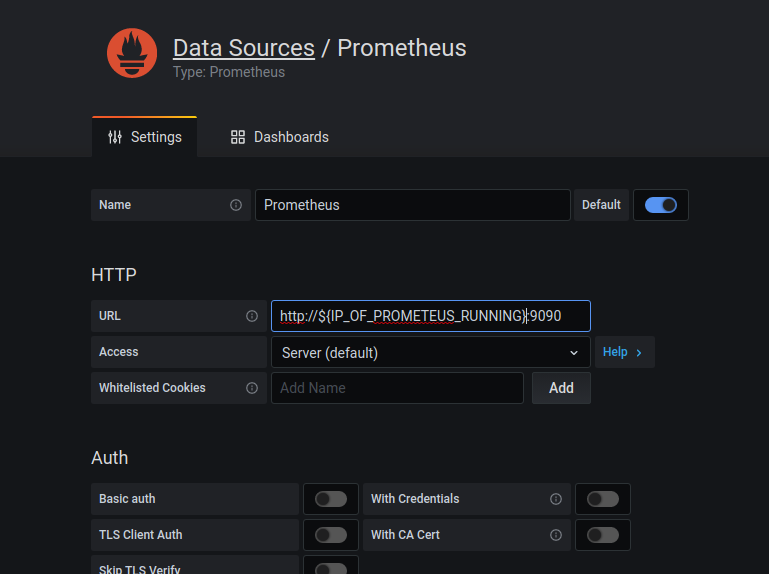
Task: Click the Default label next to toggle
Action: (601, 205)
